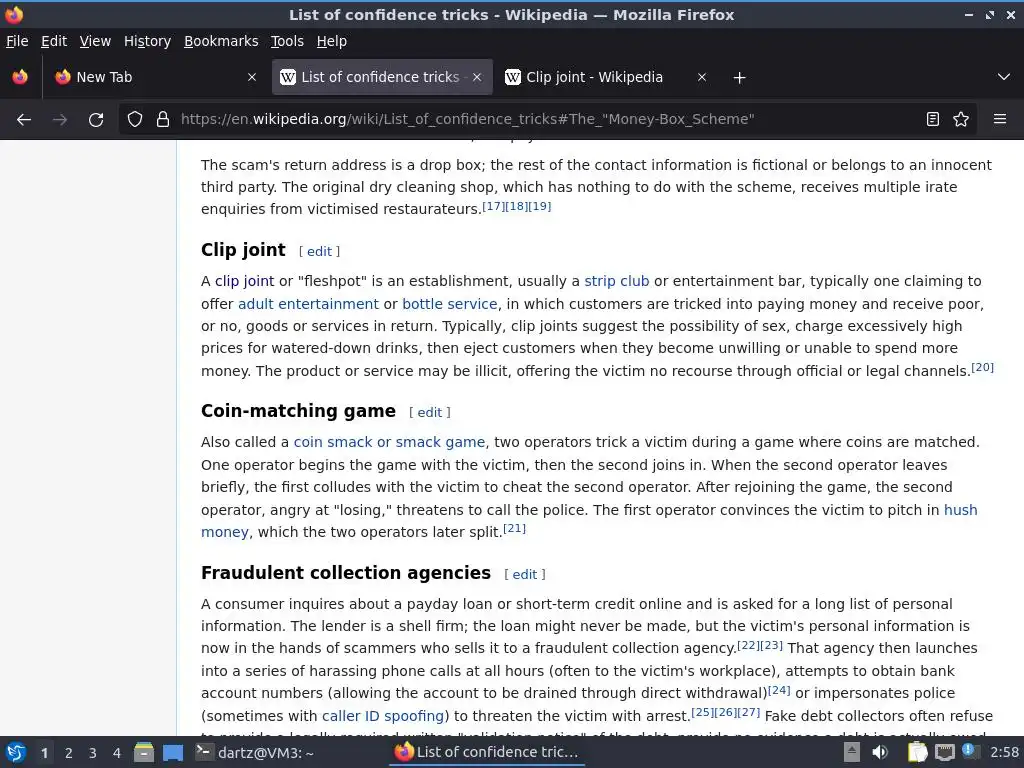Open the History menu
Image resolution: width=1024 pixels, height=768 pixels.
tap(148, 41)
